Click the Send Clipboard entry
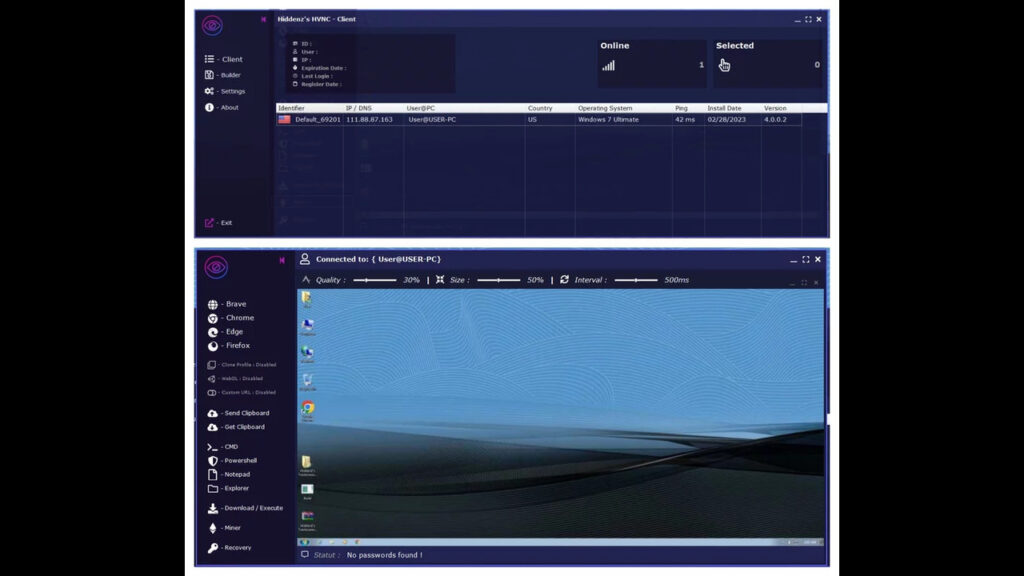 coord(238,413)
